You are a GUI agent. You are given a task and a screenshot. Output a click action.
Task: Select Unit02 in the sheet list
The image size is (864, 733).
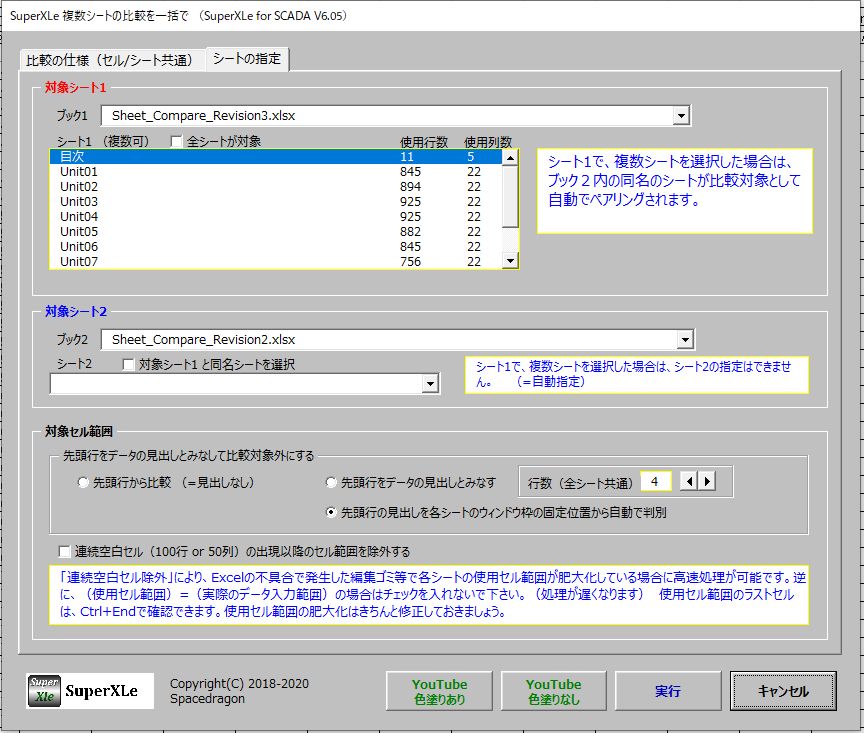tap(276, 186)
